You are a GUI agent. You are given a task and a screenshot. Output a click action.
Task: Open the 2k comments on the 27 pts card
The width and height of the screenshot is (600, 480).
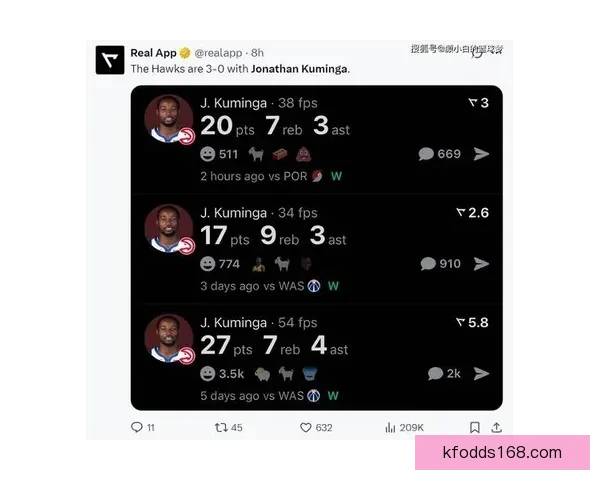click(444, 374)
